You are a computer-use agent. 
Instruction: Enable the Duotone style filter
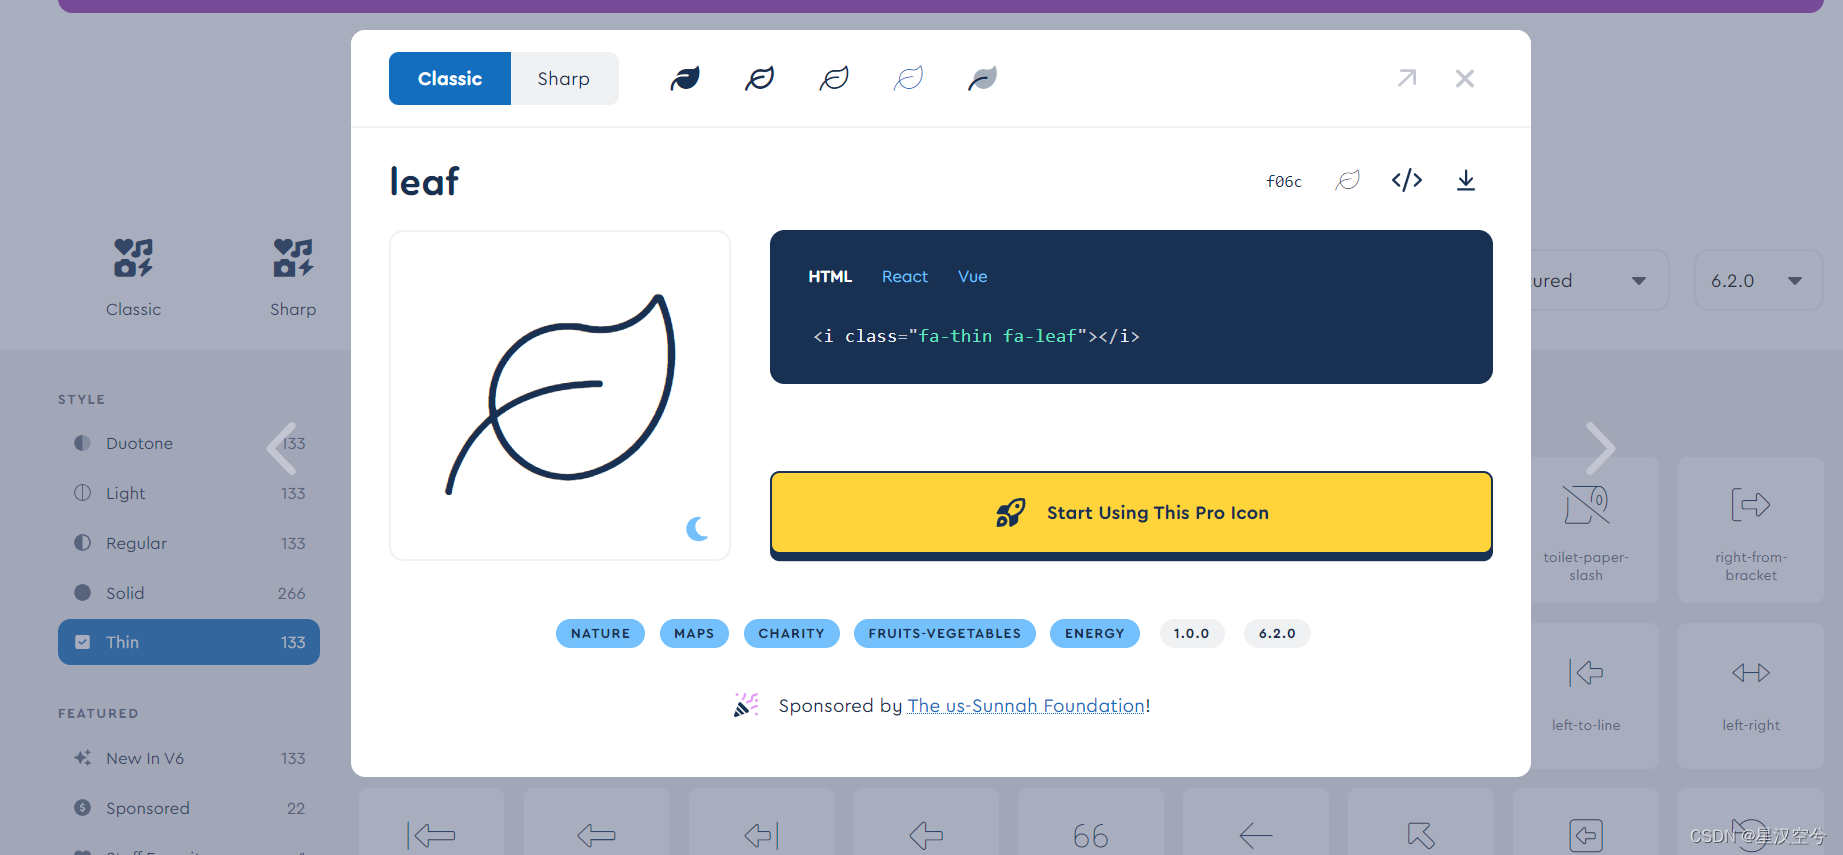(189, 443)
